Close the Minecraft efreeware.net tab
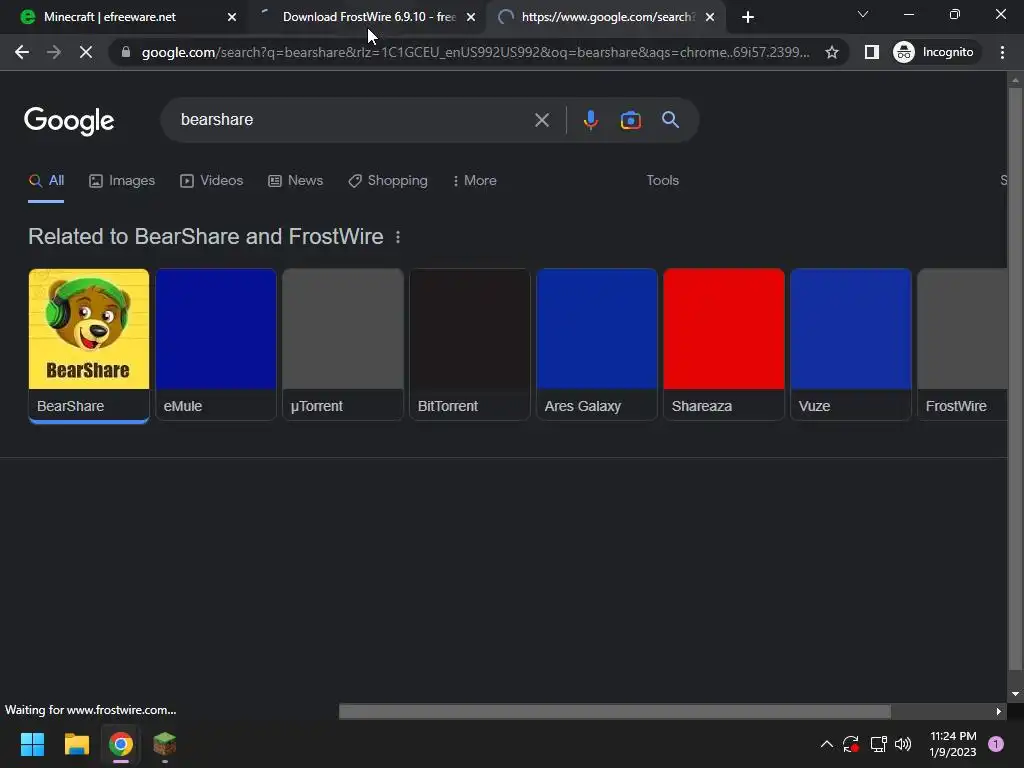 [x=231, y=17]
